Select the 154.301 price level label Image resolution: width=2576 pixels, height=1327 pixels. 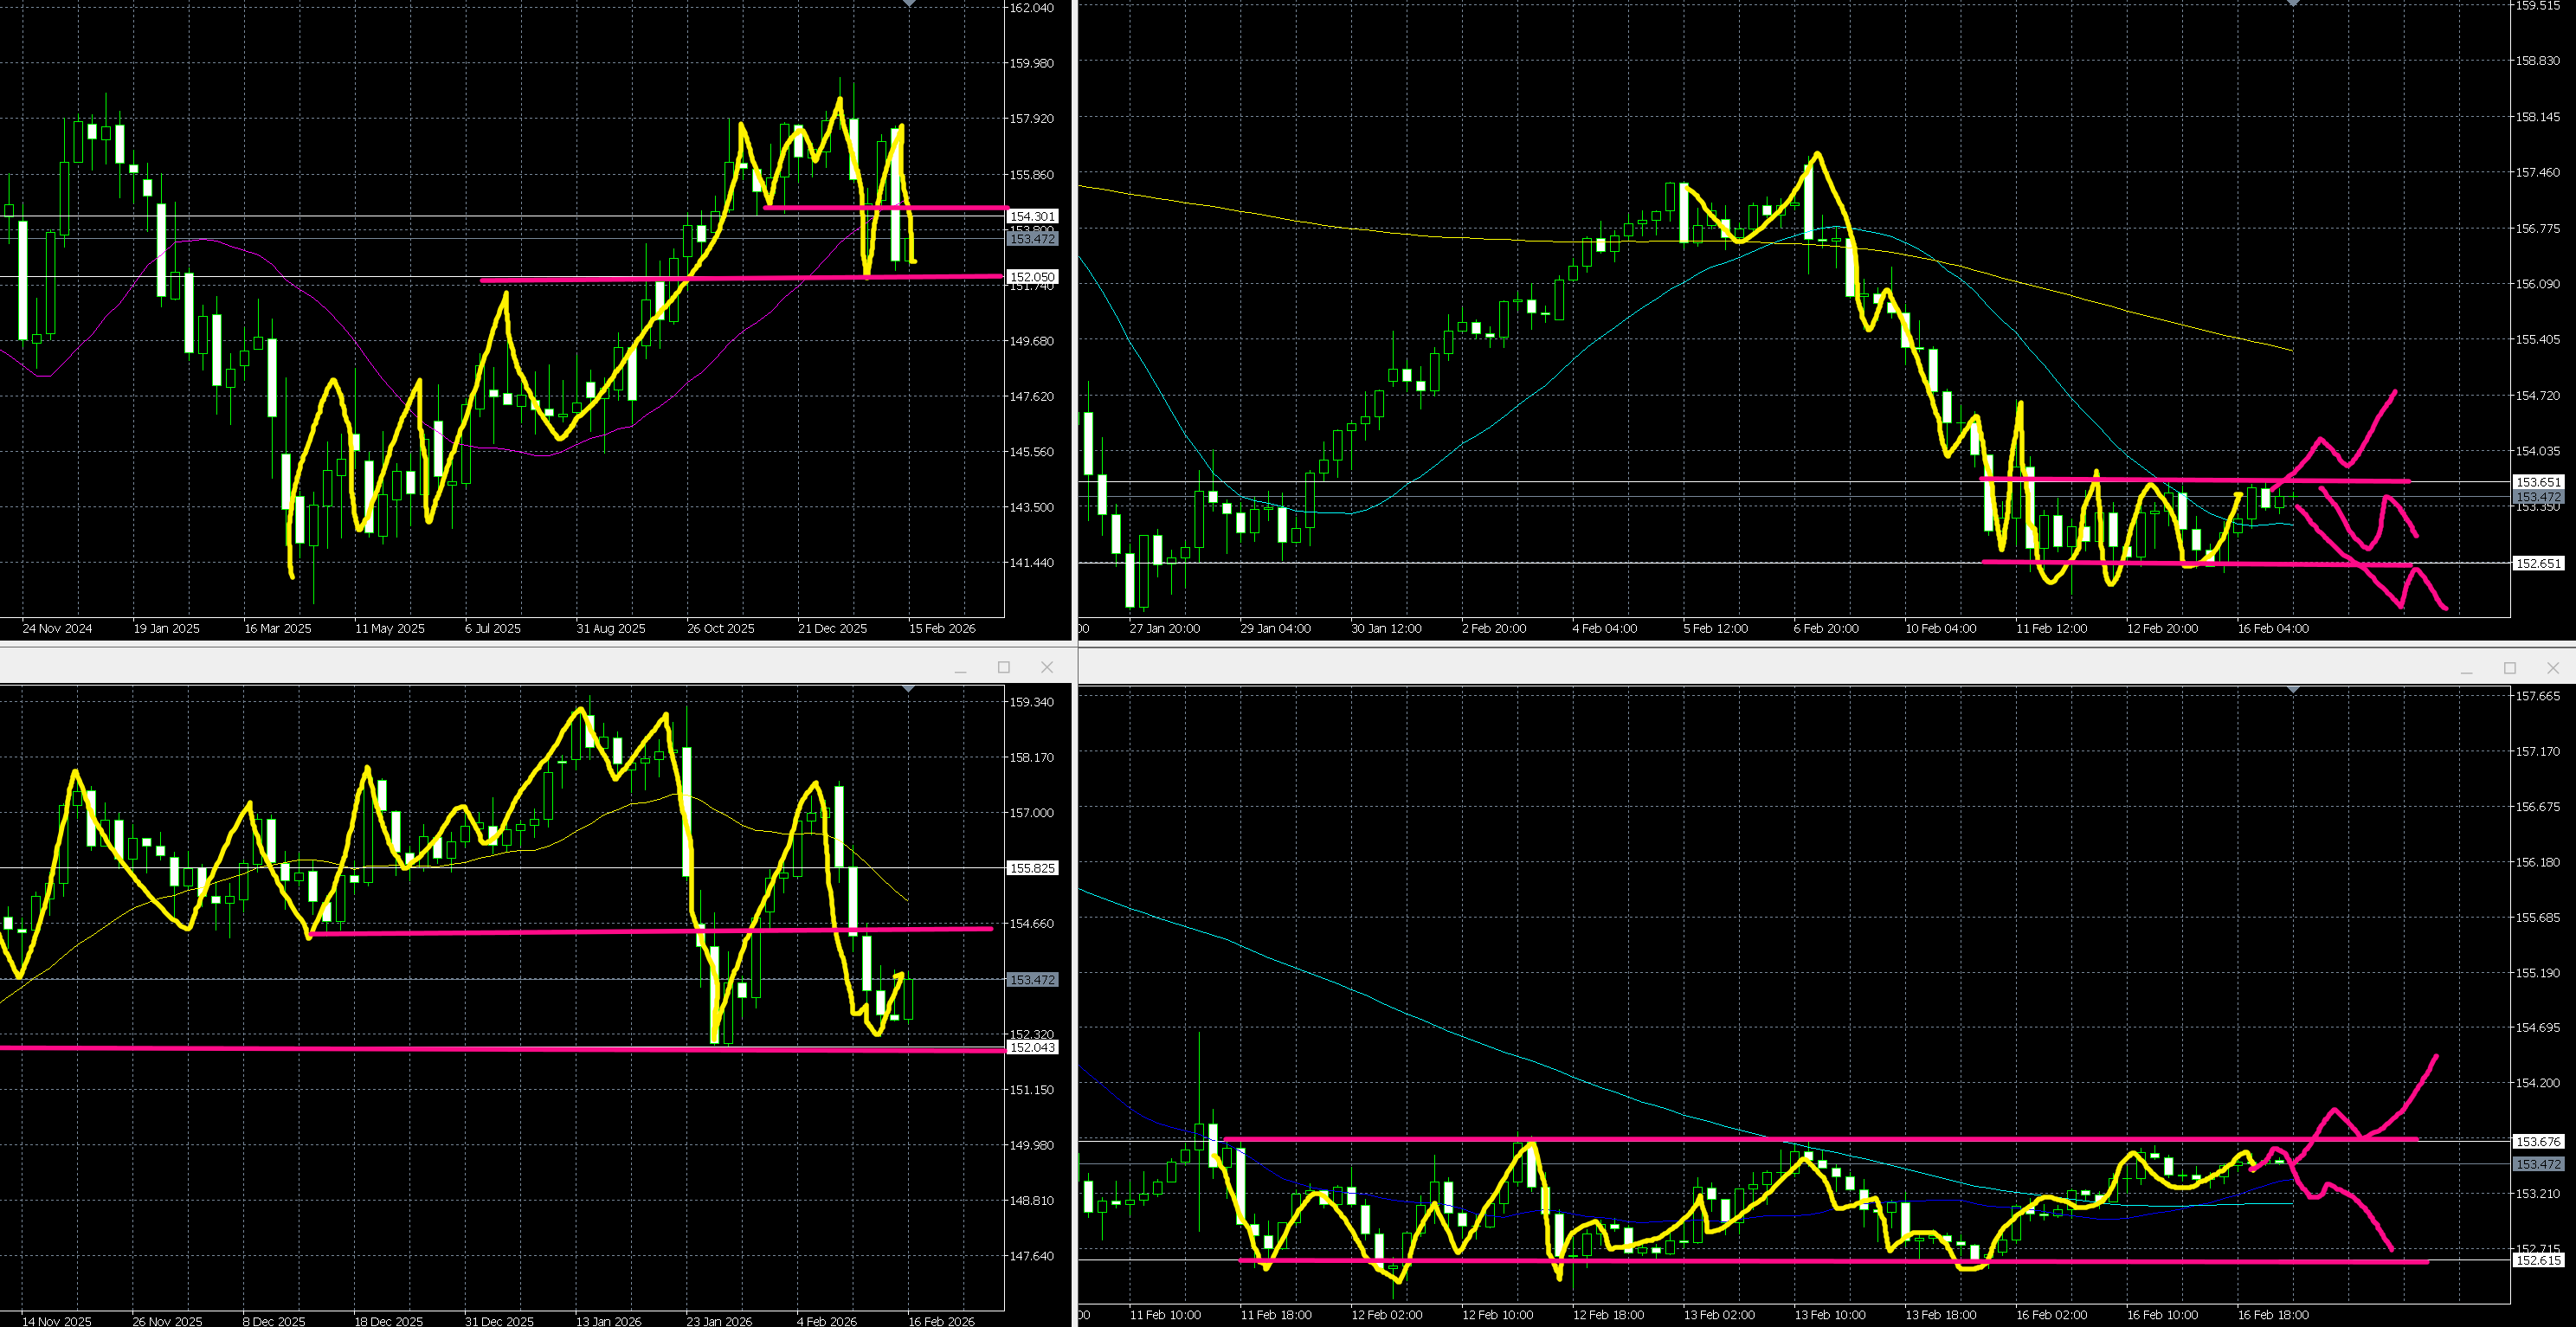(1032, 216)
